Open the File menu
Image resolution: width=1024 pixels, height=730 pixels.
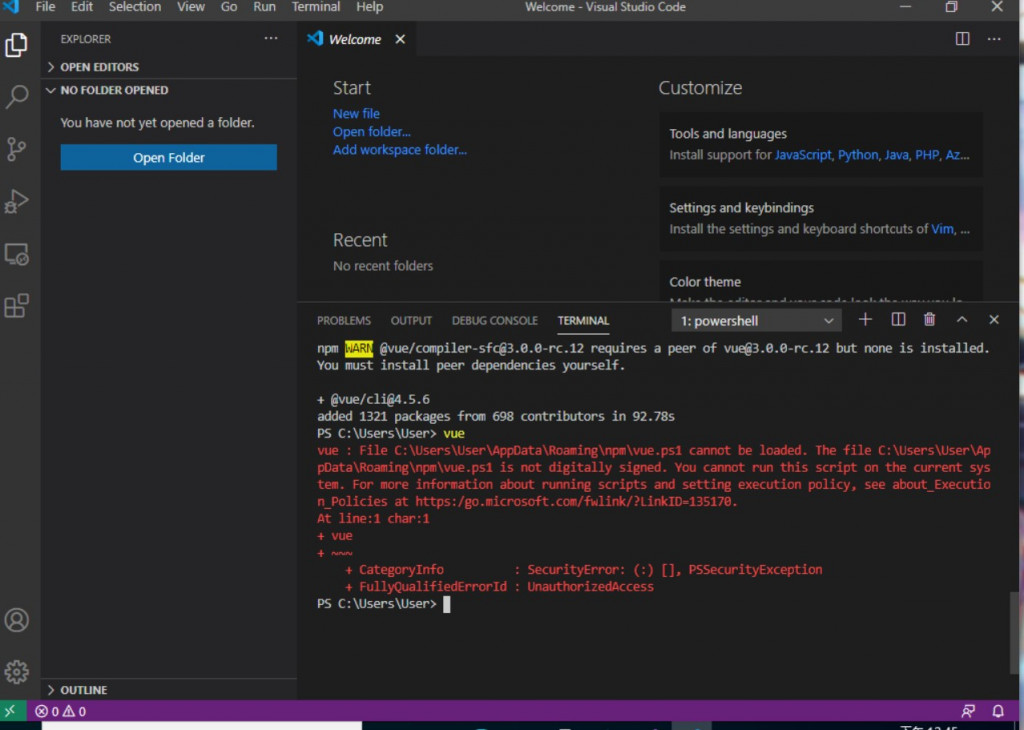[45, 7]
